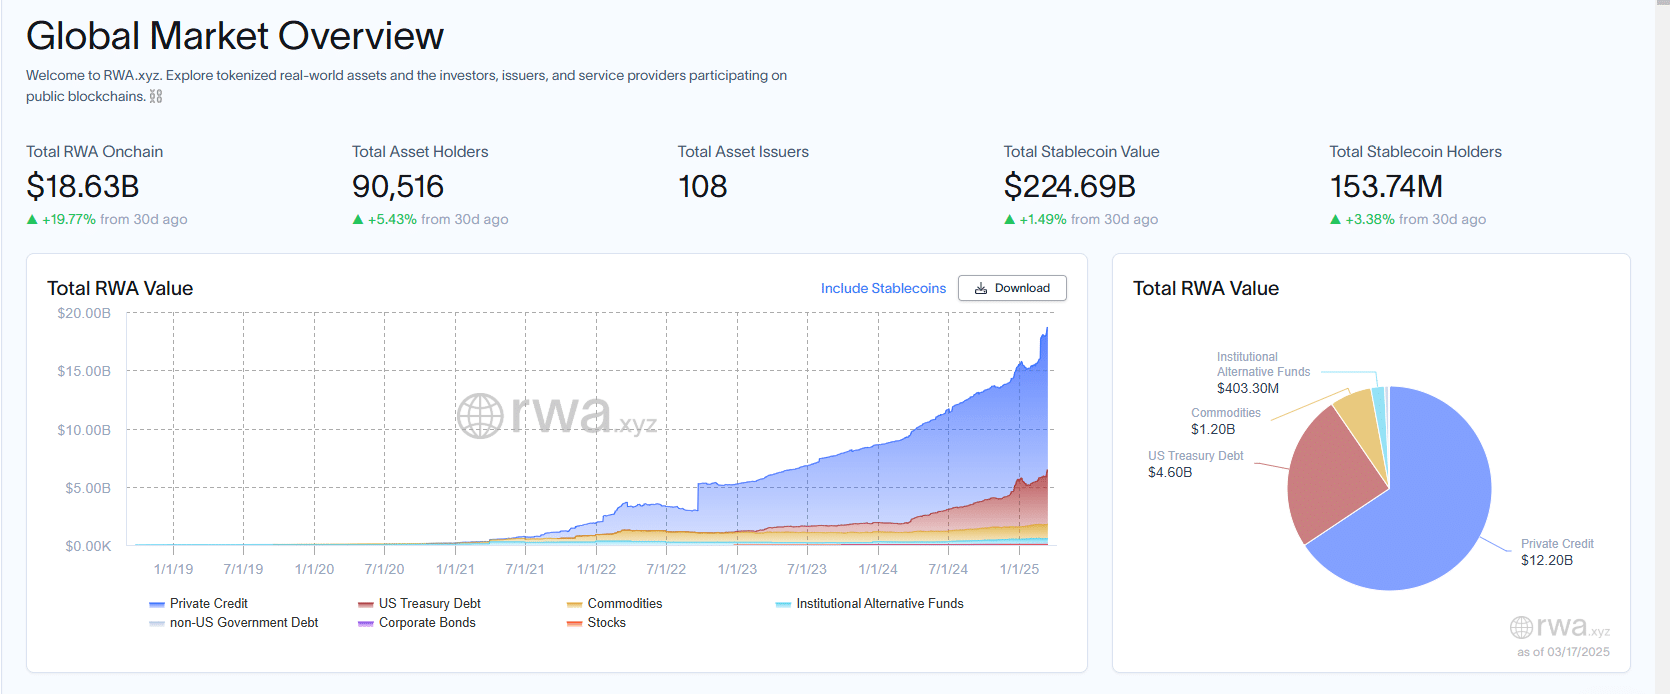Click the $224.69B Total Stablecoin Value figure
Screen dimensions: 1670x694
tap(1069, 187)
